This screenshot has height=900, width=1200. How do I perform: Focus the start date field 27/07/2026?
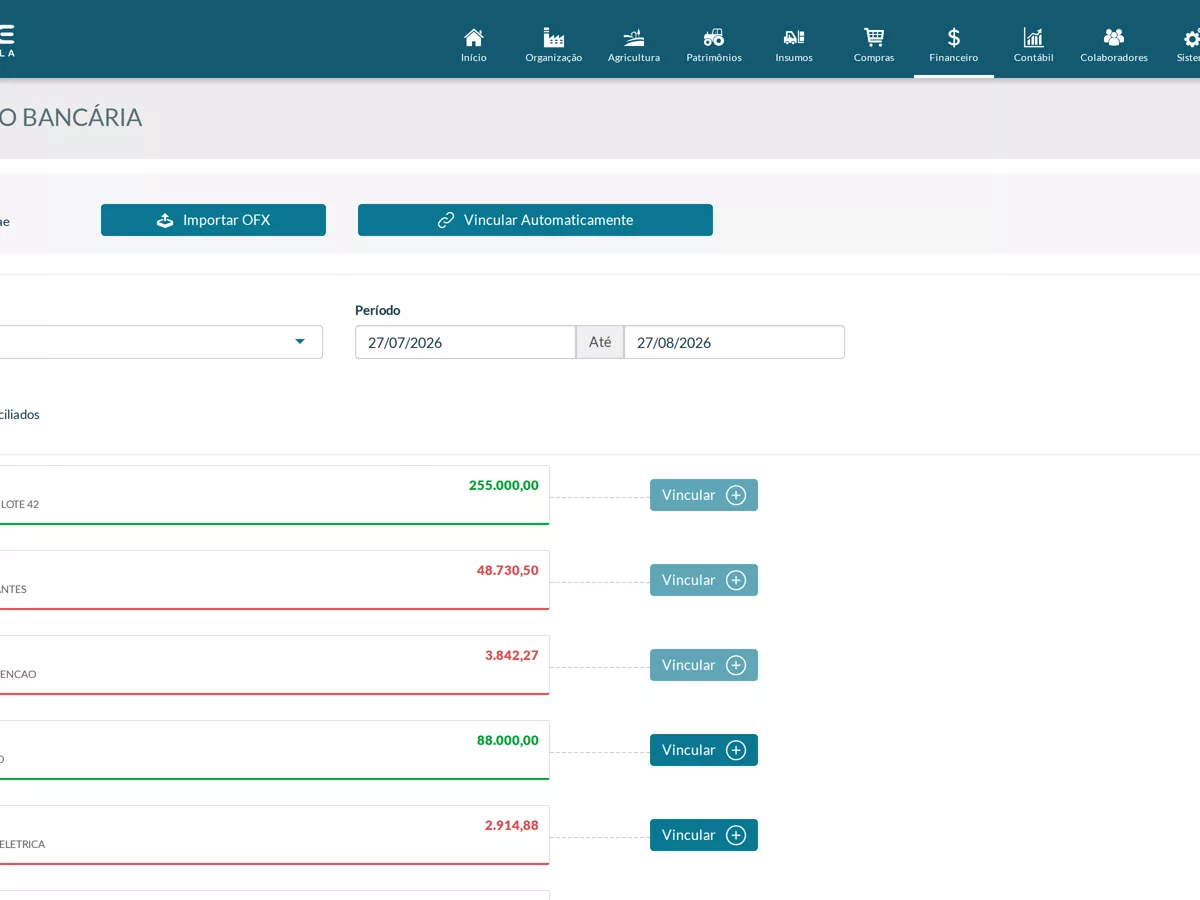click(x=465, y=342)
